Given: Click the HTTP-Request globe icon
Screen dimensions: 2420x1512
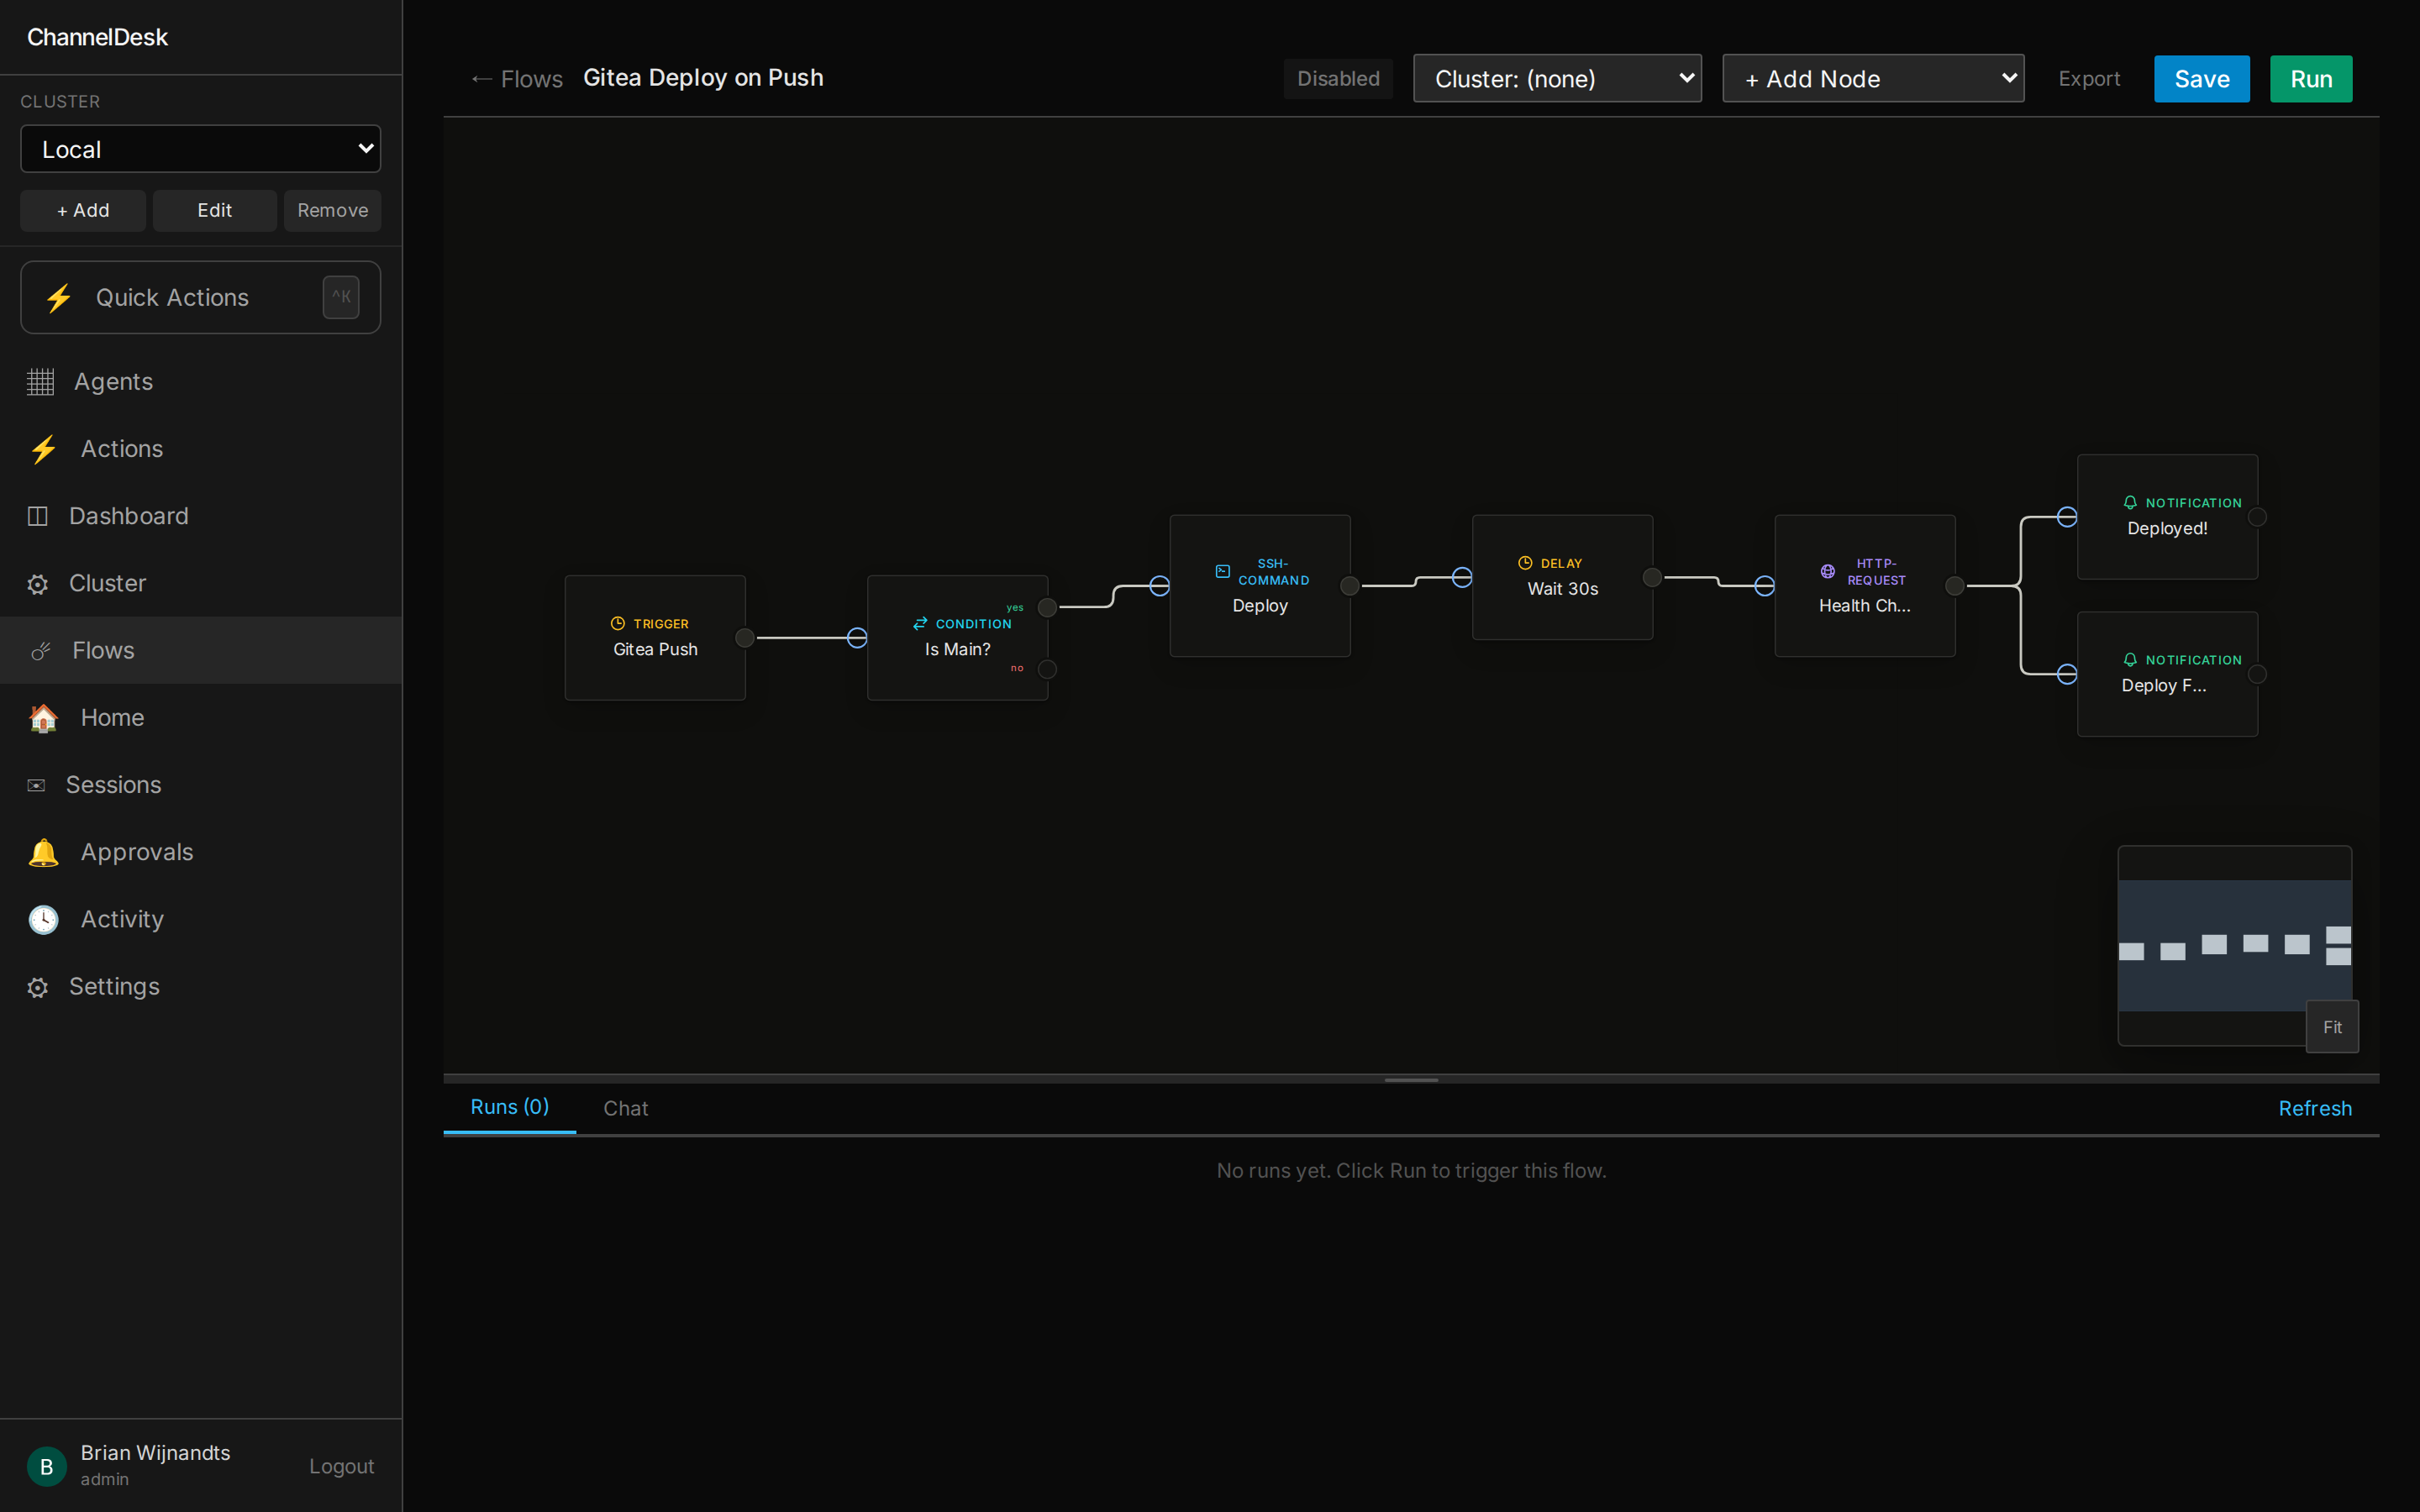Looking at the screenshot, I should pos(1827,571).
